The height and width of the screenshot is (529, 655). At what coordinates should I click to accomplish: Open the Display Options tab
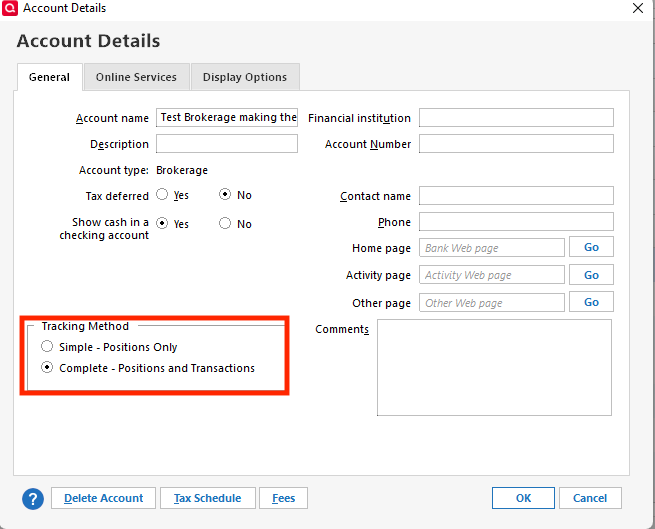[244, 77]
